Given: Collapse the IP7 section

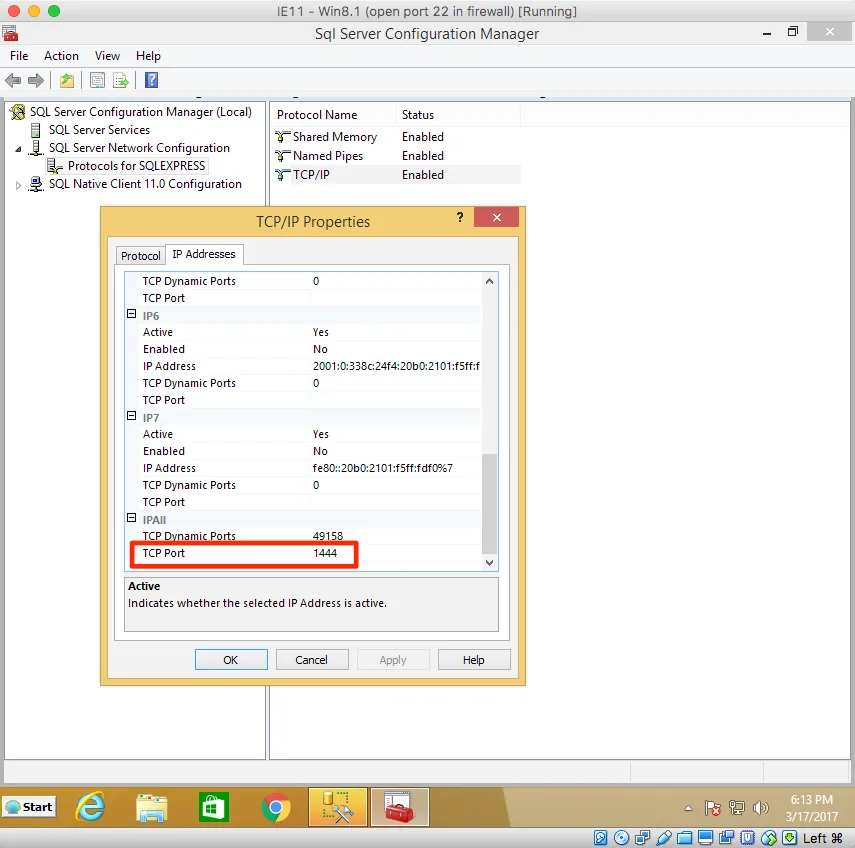Looking at the screenshot, I should tap(131, 416).
